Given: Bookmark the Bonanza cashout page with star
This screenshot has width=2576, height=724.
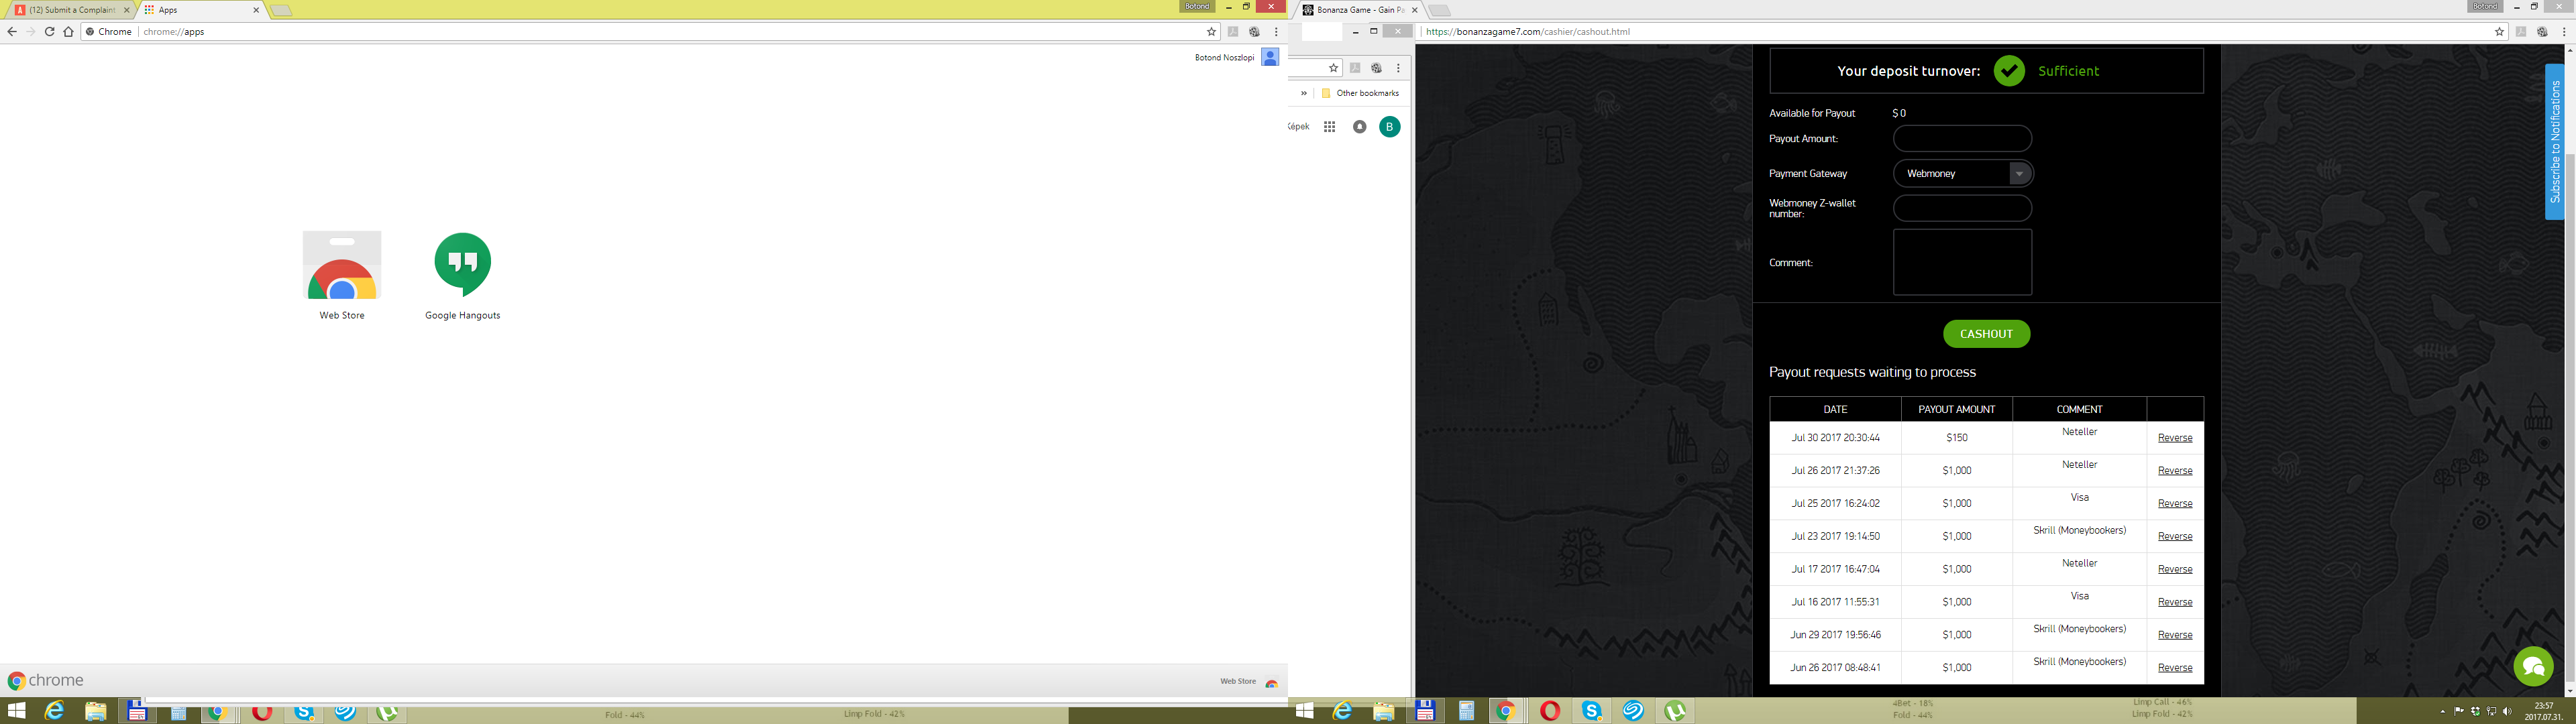Looking at the screenshot, I should click(x=2499, y=32).
